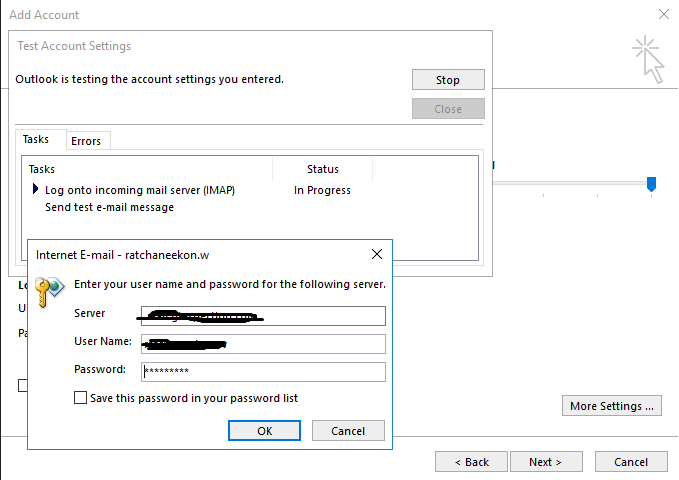Cancel the Internet E-mail password prompt

348,431
